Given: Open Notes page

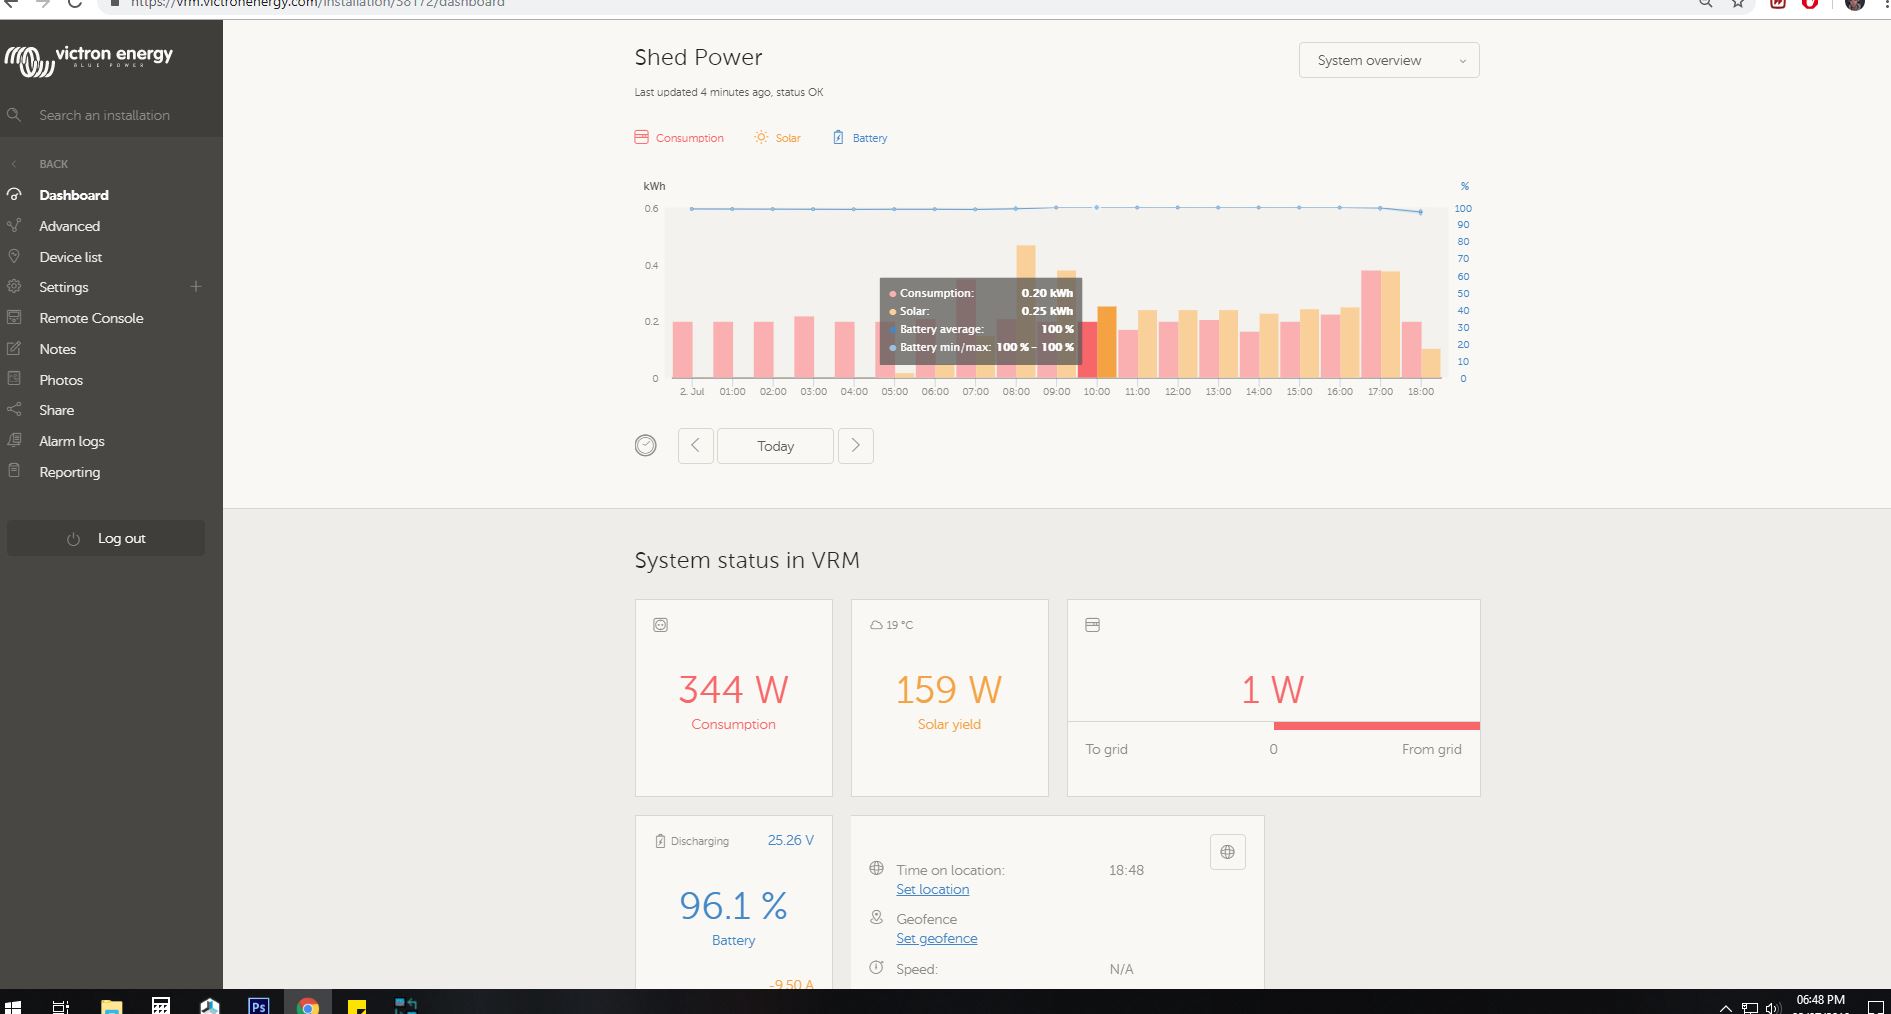Looking at the screenshot, I should (58, 349).
